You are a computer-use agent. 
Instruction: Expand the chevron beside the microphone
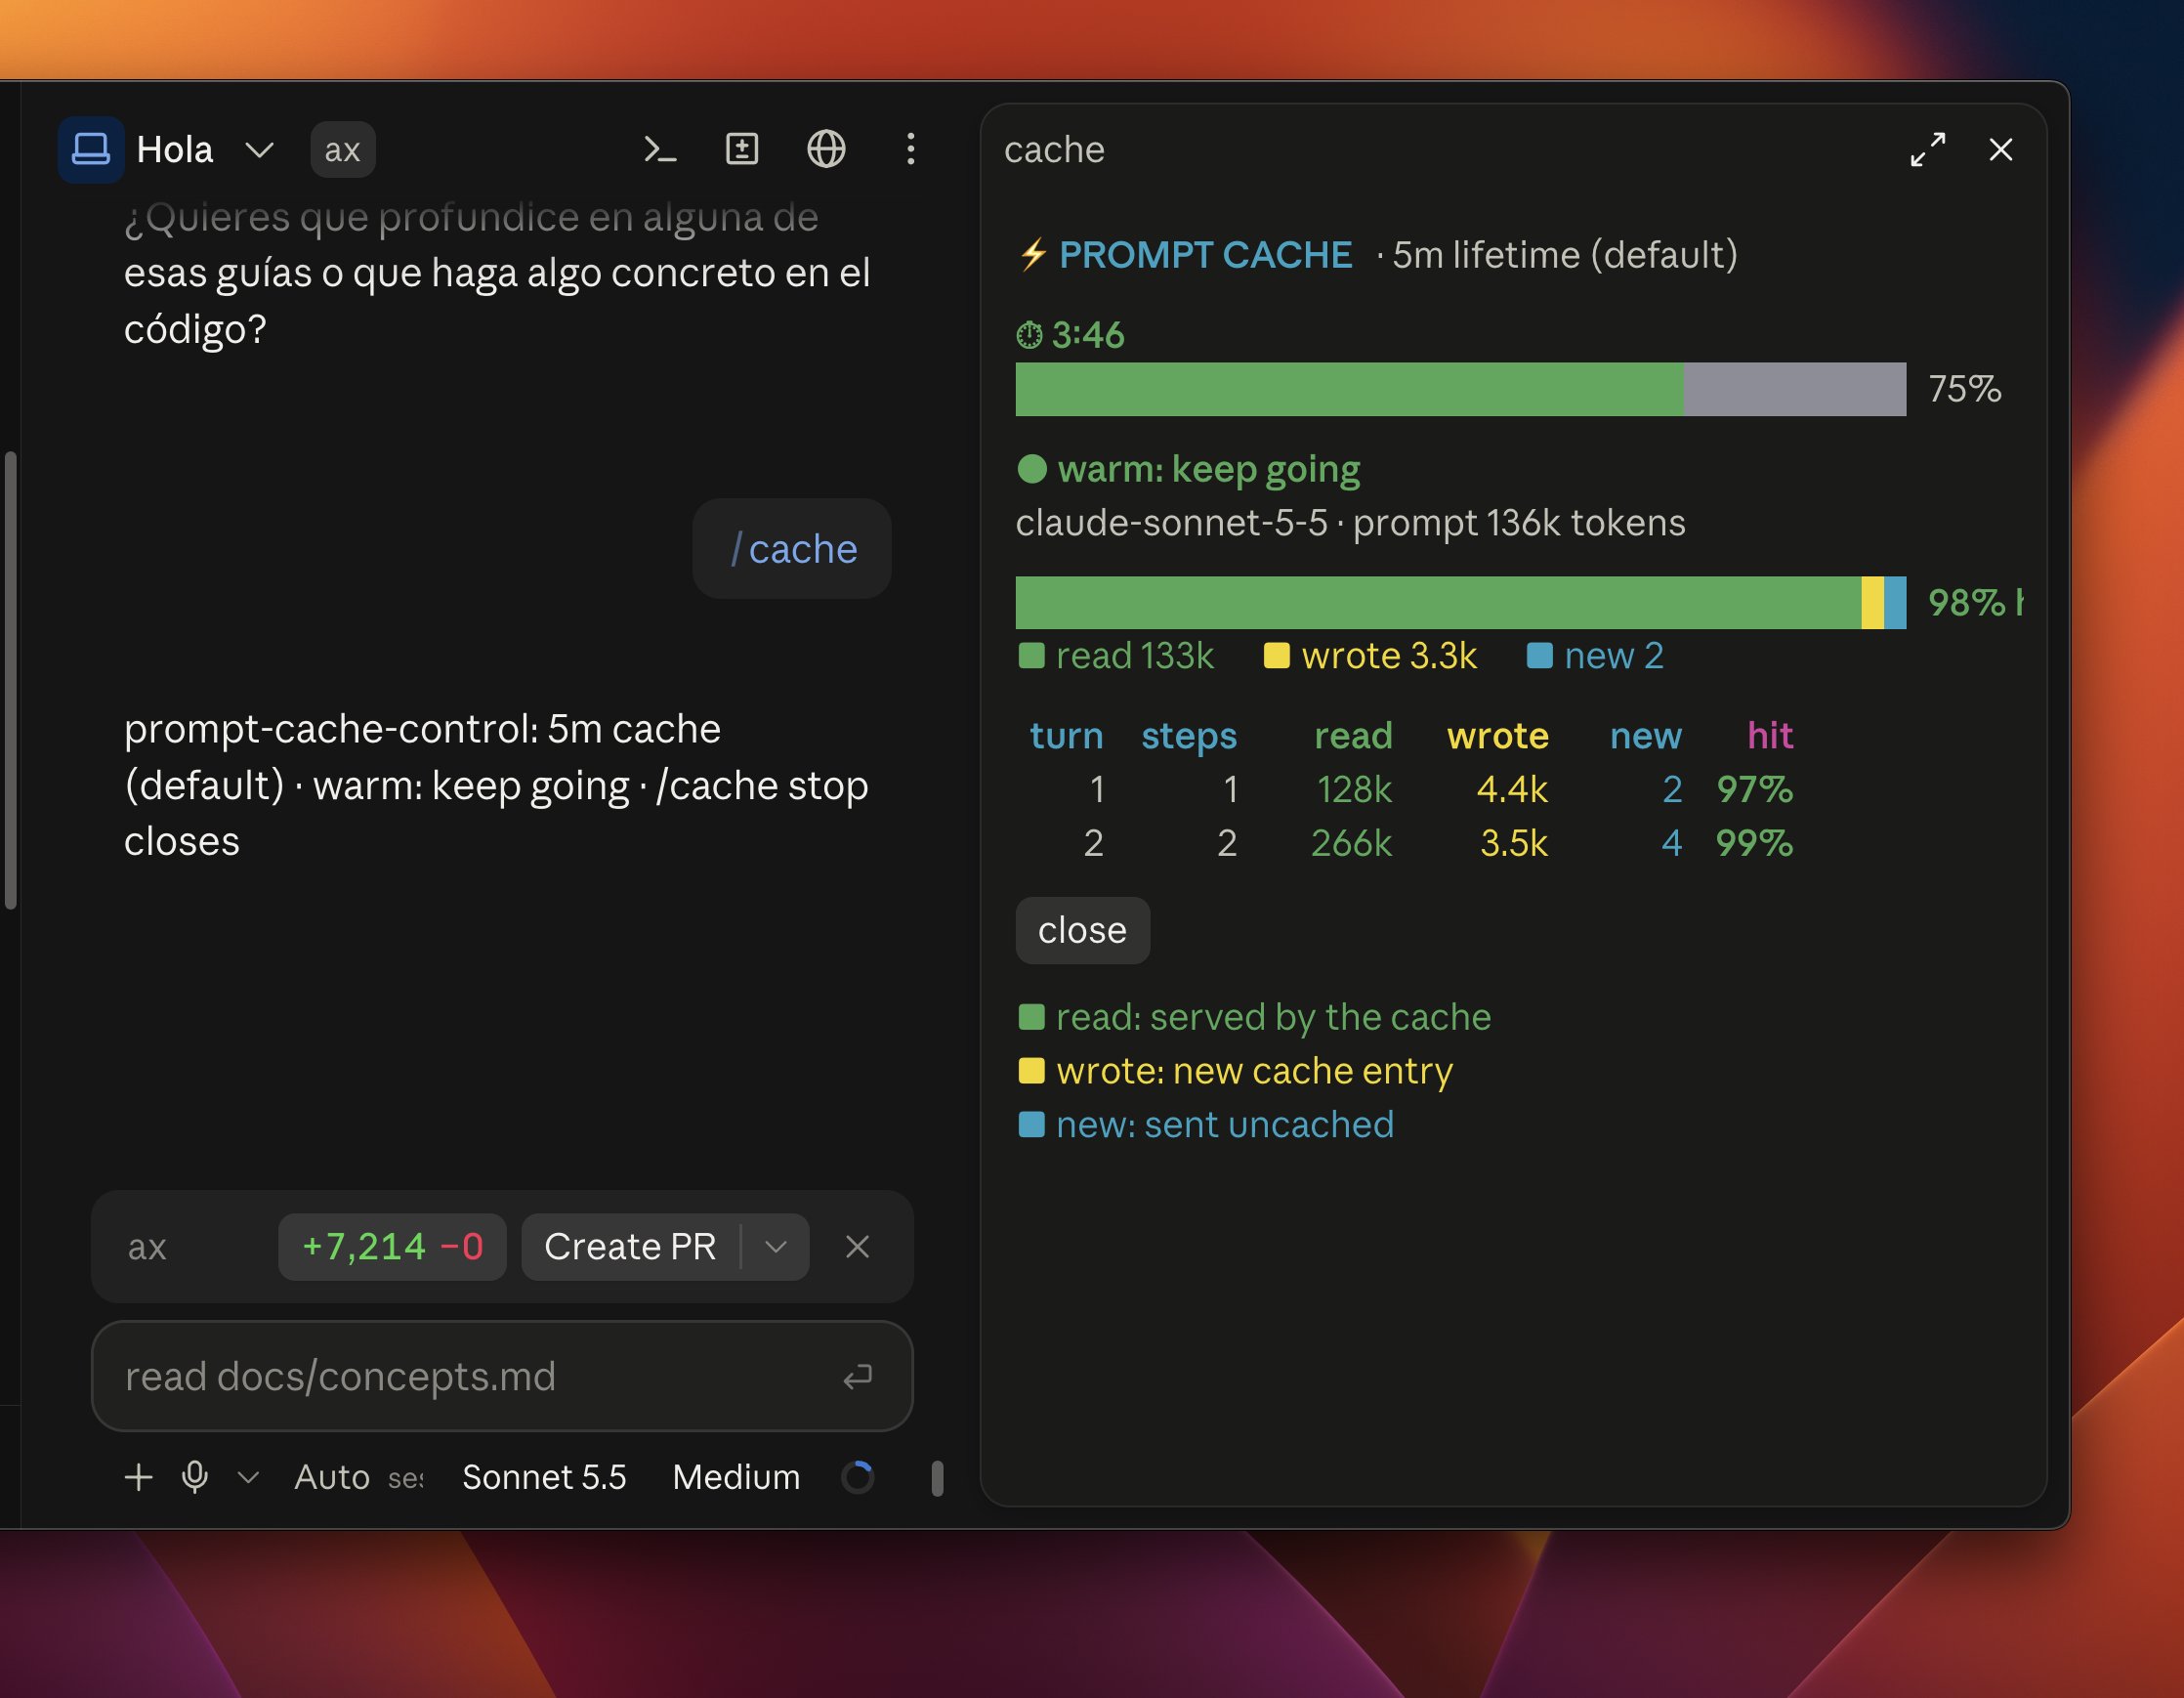[248, 1477]
